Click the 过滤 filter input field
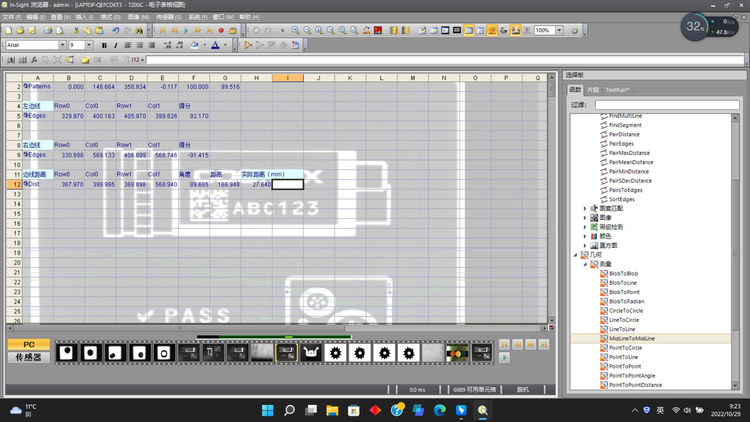Viewport: 750px width, 422px height. click(x=667, y=104)
